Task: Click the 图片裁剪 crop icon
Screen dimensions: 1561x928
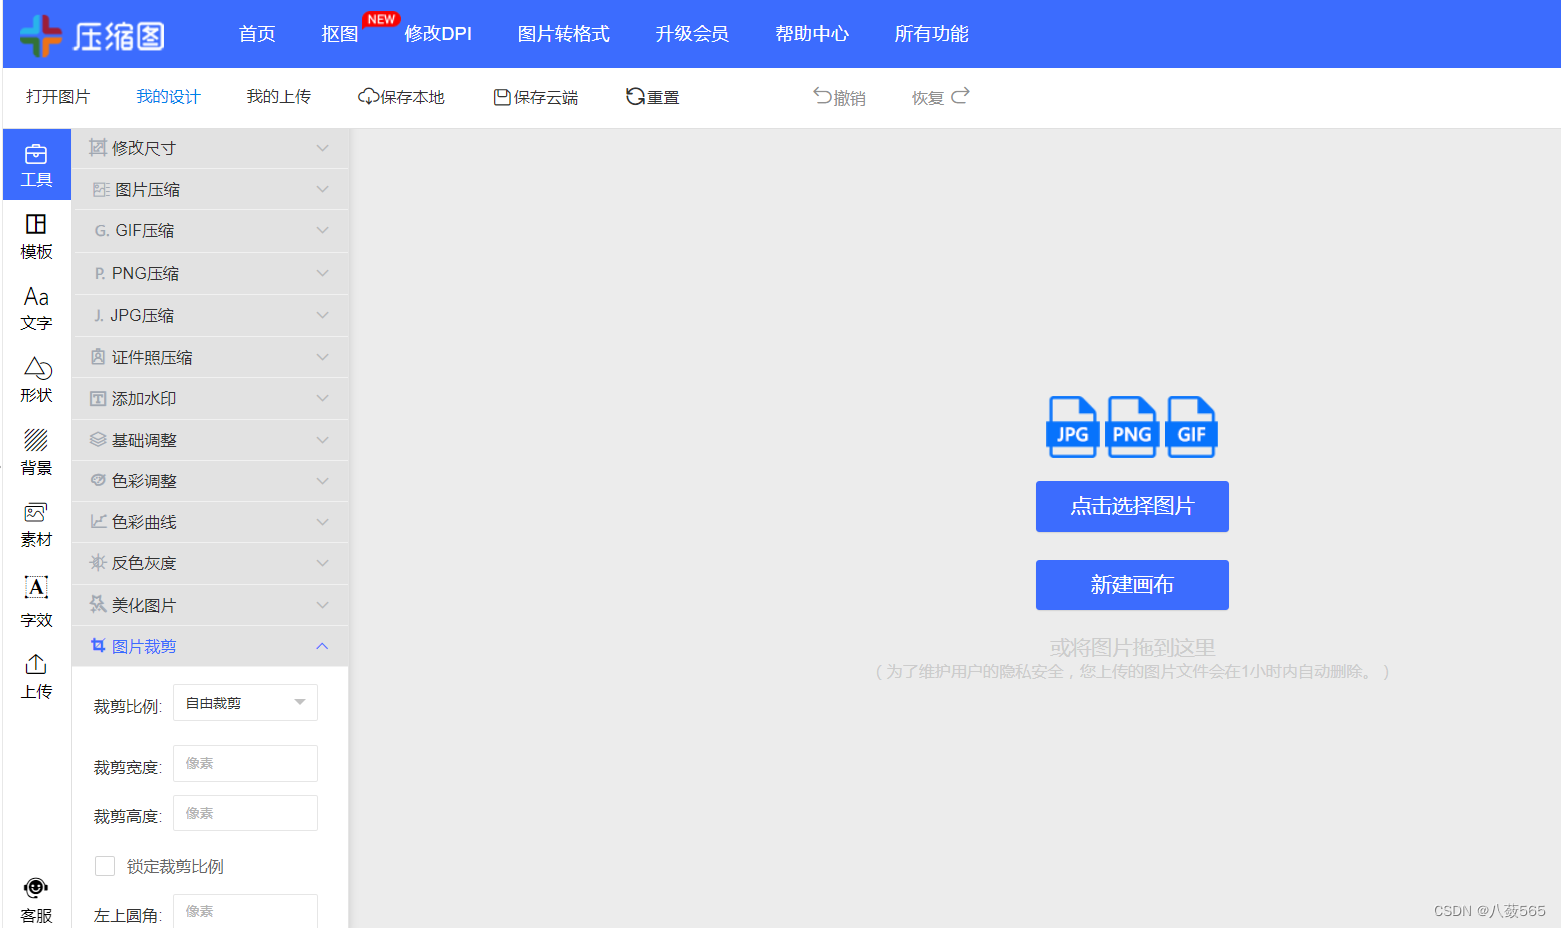Action: point(98,645)
